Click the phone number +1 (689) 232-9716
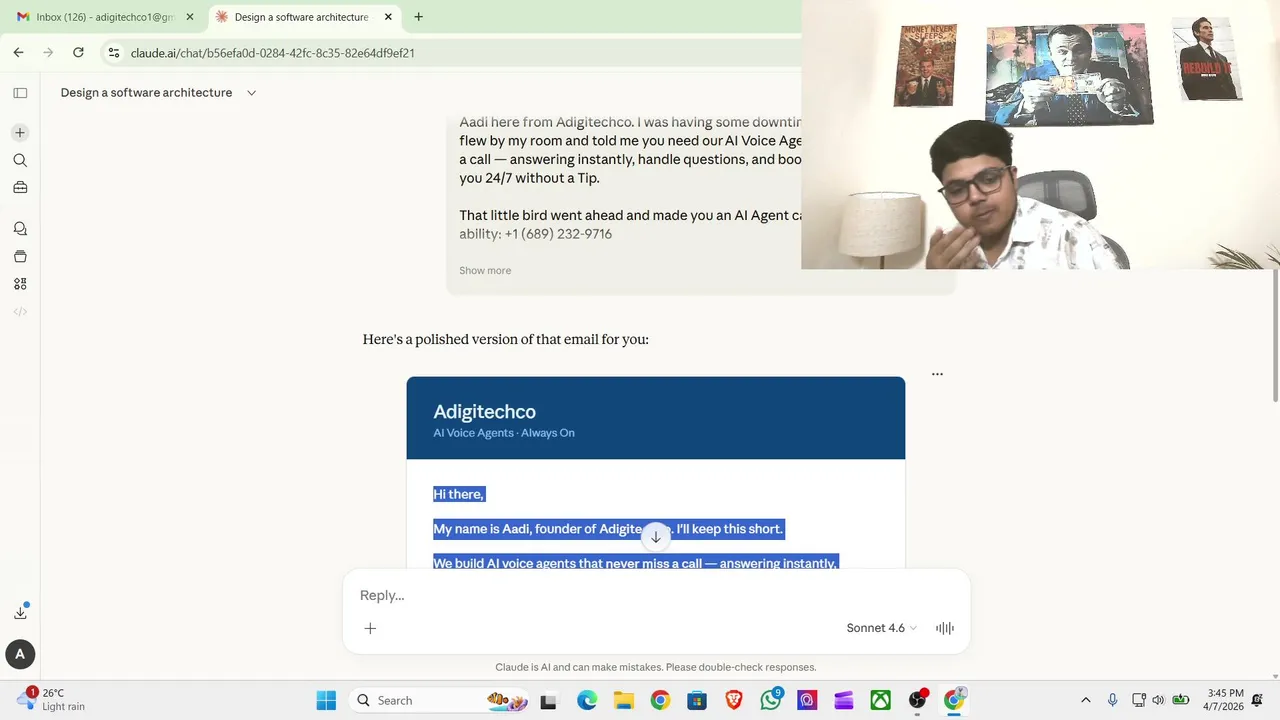This screenshot has height=720, width=1280. 558,234
